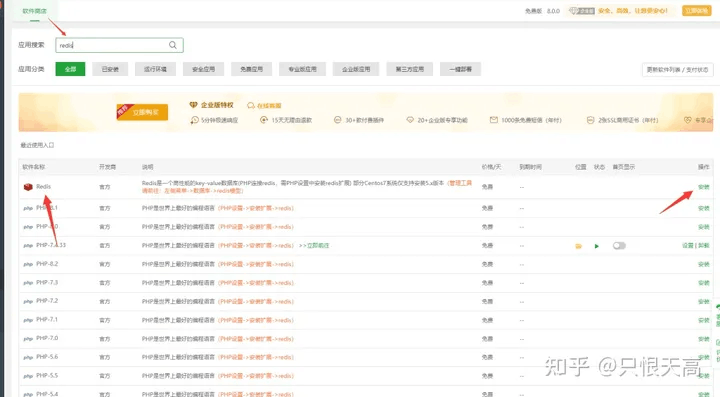Click 安装 in the PHP-8.2 row
This screenshot has height=397, width=720.
click(703, 264)
